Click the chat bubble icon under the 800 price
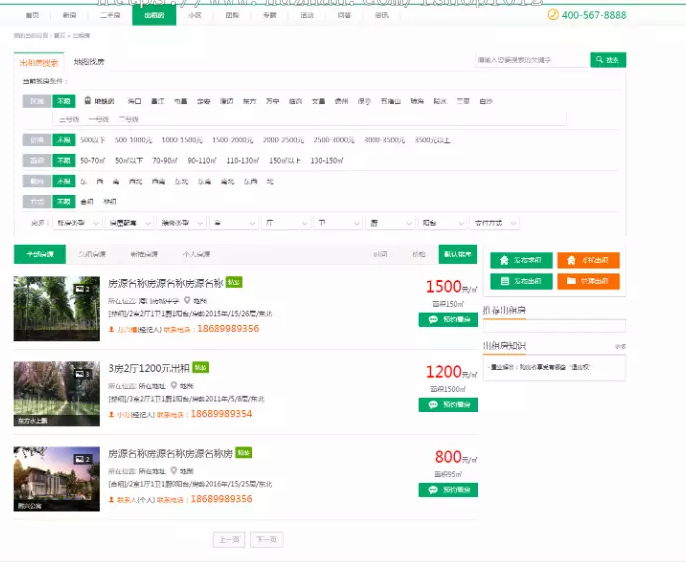 click(x=433, y=490)
